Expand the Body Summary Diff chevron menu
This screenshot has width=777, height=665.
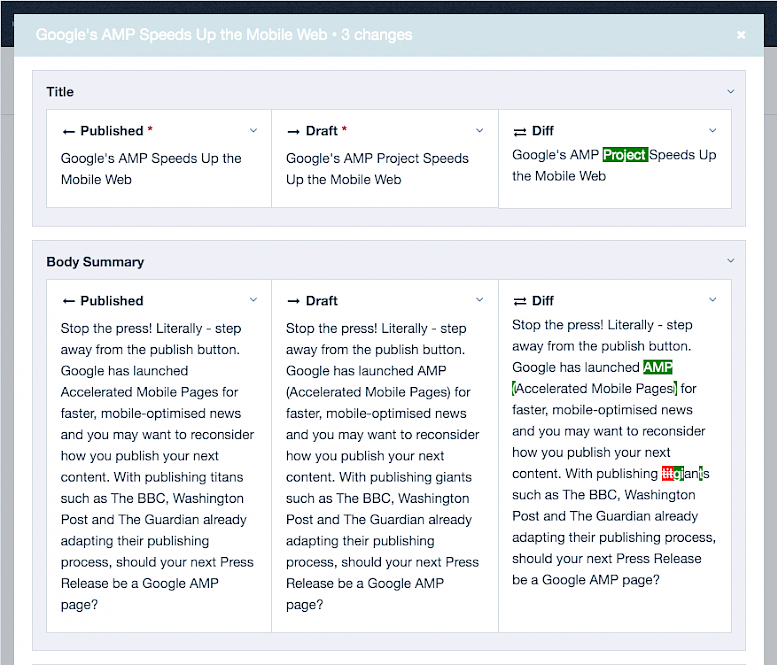coord(712,300)
